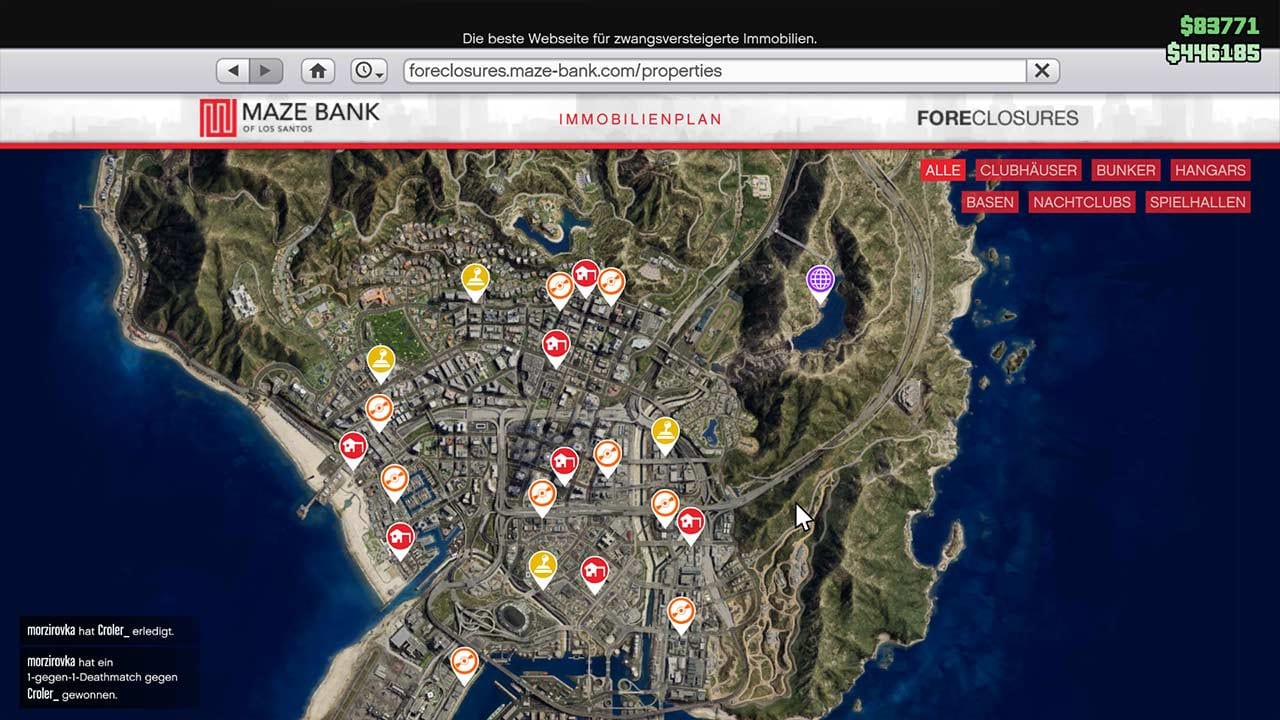Switch to the NACHTCLUBS filter
Screen dimensions: 1280x720
click(x=1082, y=202)
